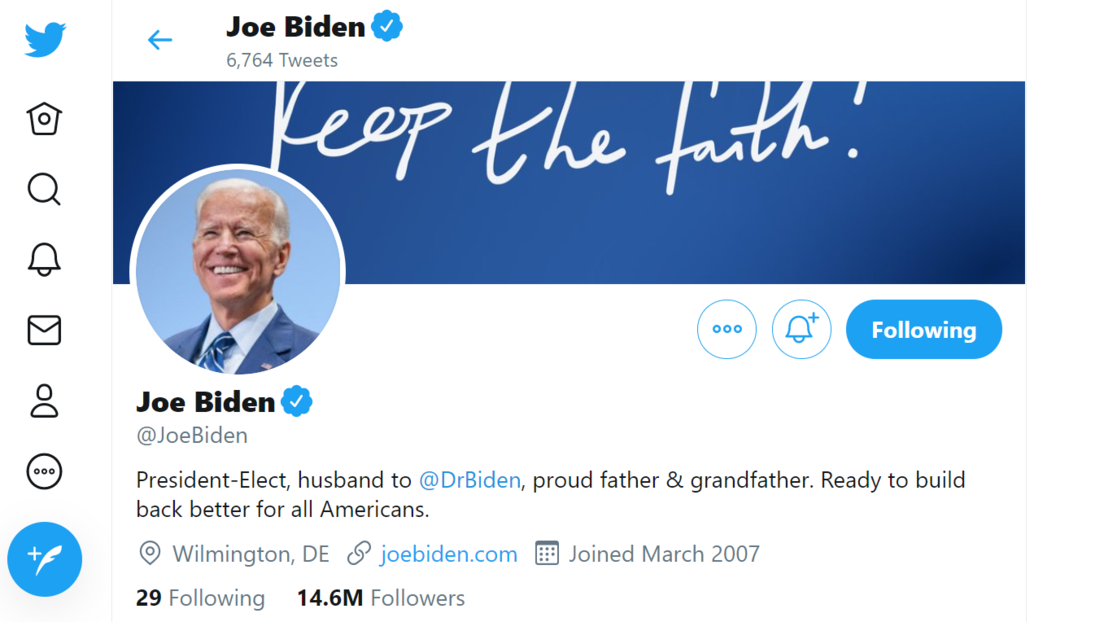Open the Messages envelope icon
Screen dimensions: 1104x622
44,330
